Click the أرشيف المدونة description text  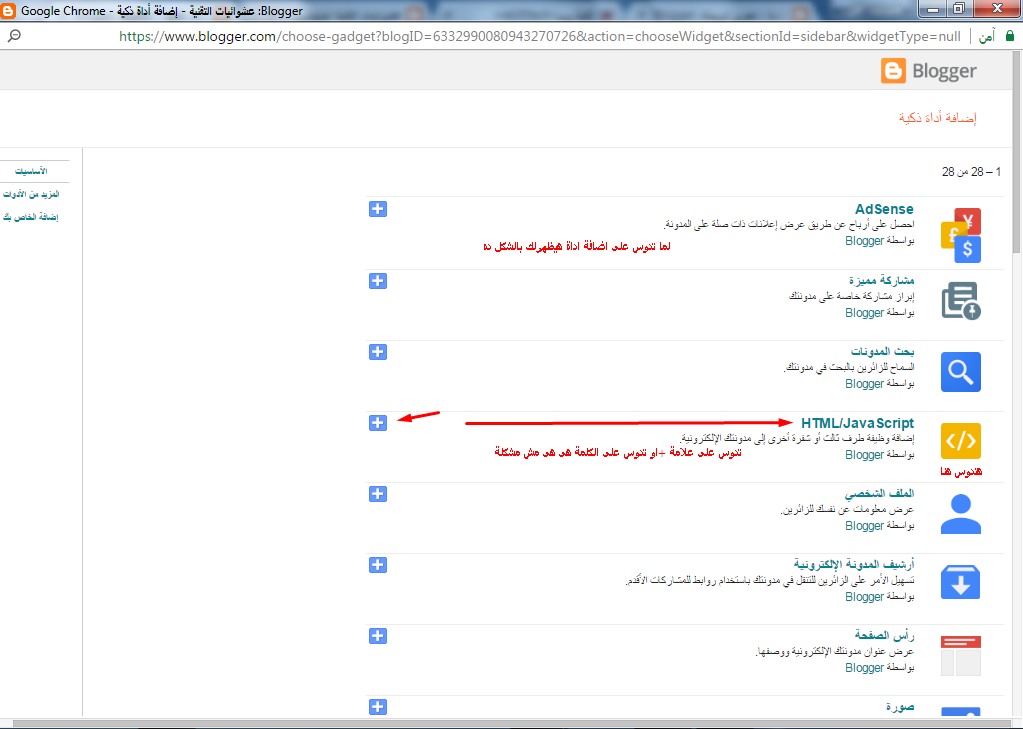tap(770, 580)
